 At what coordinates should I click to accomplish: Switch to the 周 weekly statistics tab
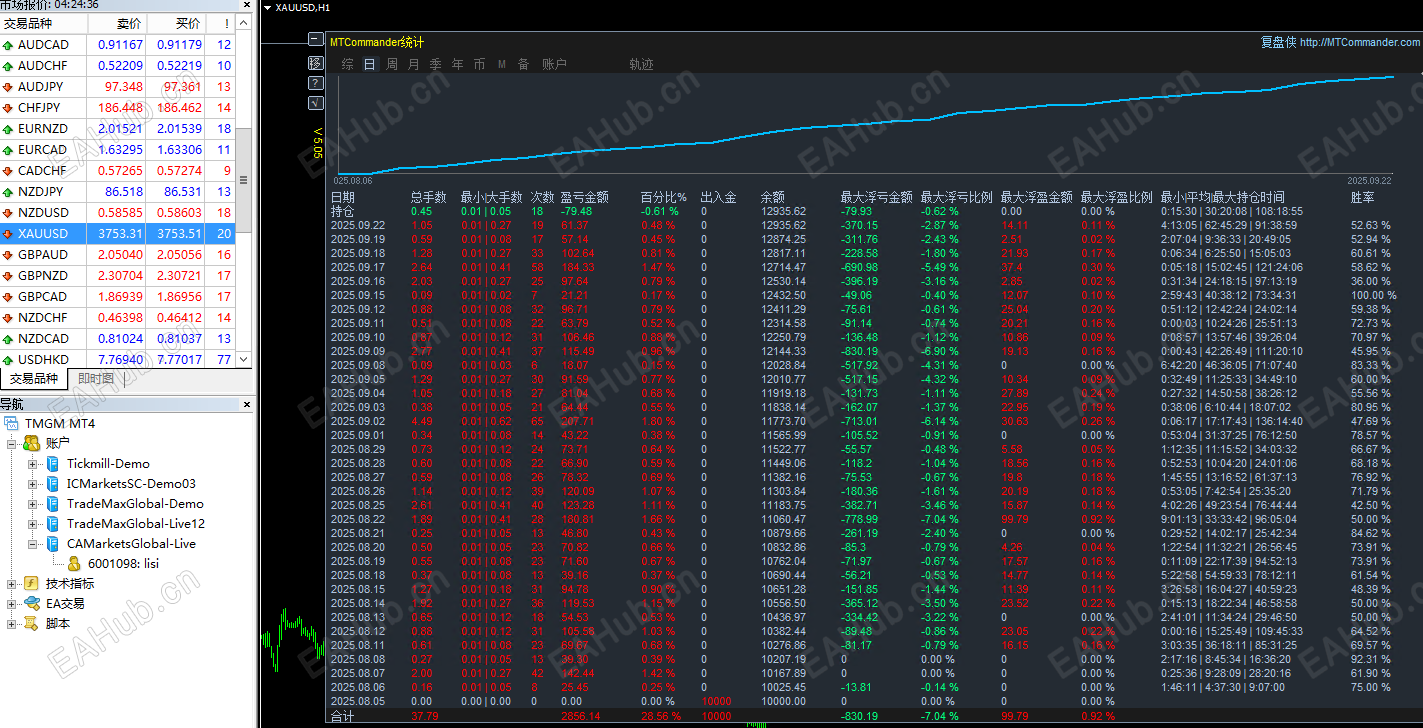[x=391, y=64]
